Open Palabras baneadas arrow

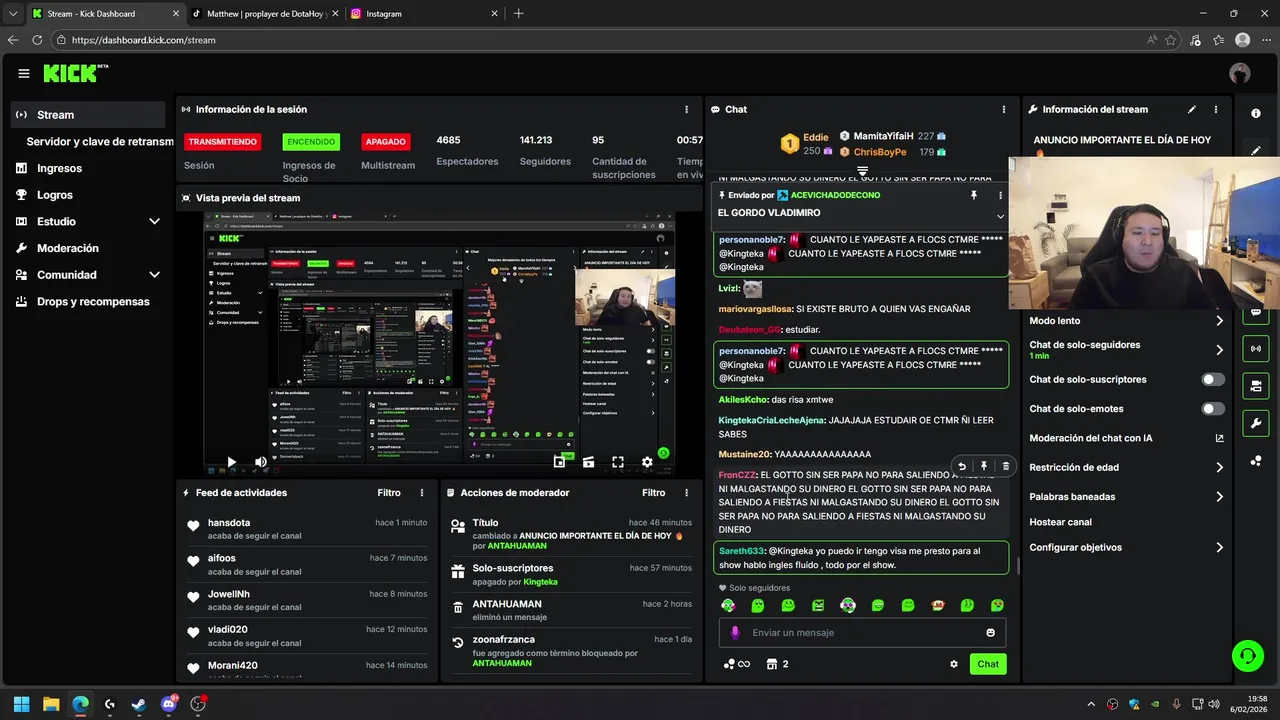(1219, 497)
